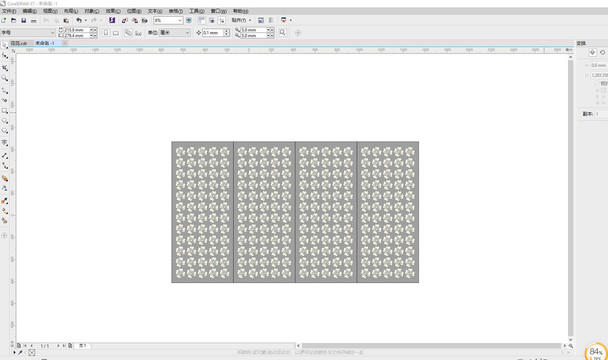Click the no-fill color swatch in status bar
The width and height of the screenshot is (608, 360).
32,353
